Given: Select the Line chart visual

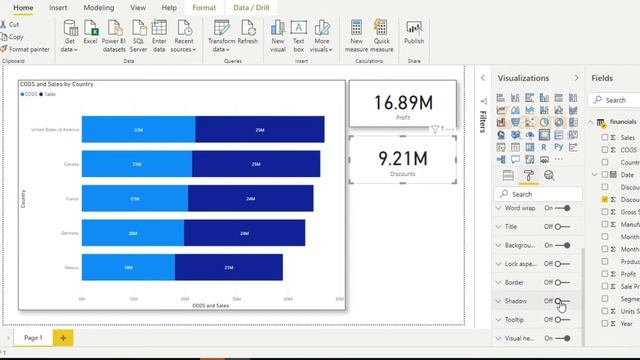Looking at the screenshot, I should (501, 110).
